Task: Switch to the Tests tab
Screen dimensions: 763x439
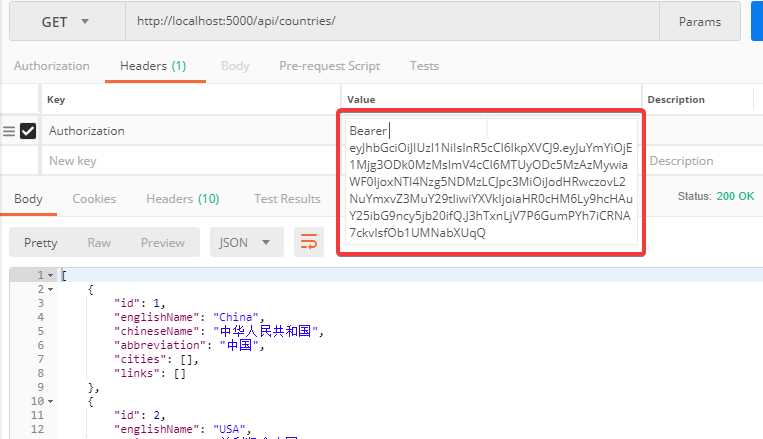Action: (424, 66)
